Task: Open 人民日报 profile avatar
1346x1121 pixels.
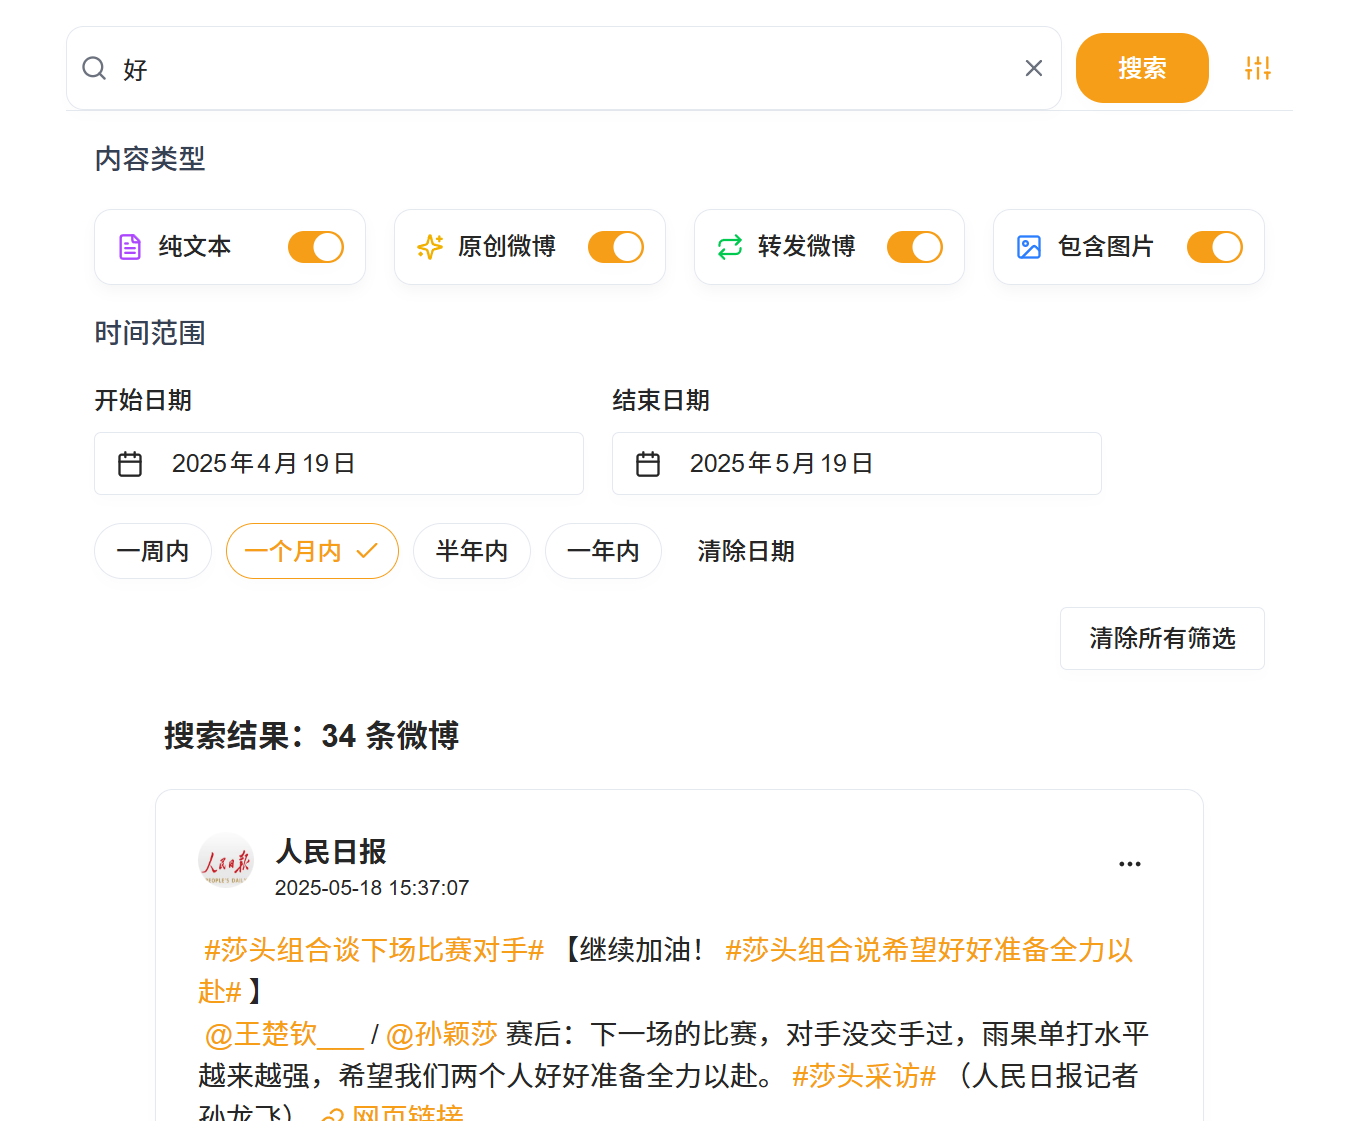Action: coord(226,861)
